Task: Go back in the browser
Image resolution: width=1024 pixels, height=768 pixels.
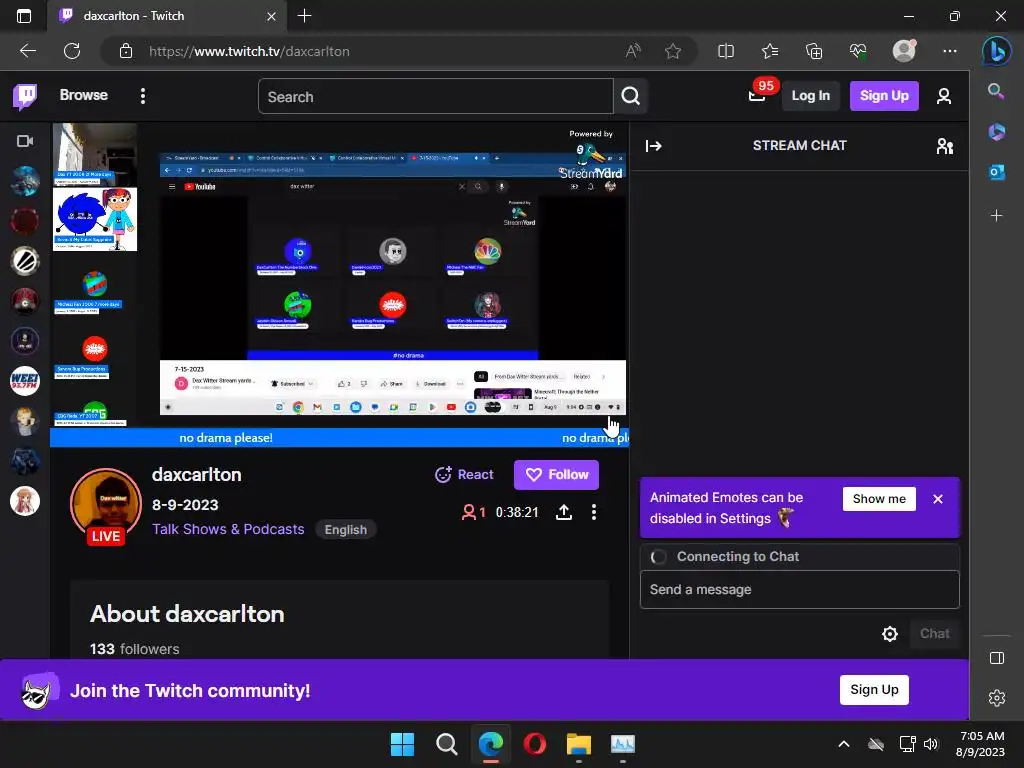Action: pos(27,51)
